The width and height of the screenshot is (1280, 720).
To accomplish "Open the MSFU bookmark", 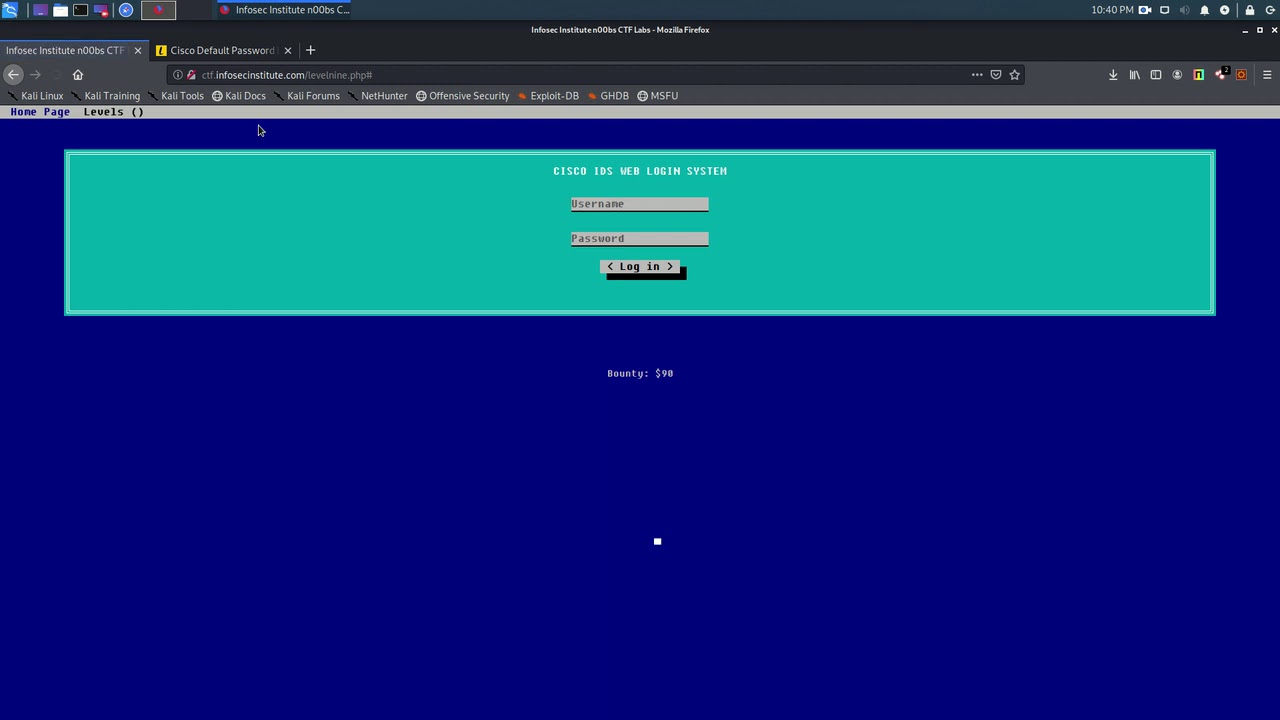I will point(657,96).
